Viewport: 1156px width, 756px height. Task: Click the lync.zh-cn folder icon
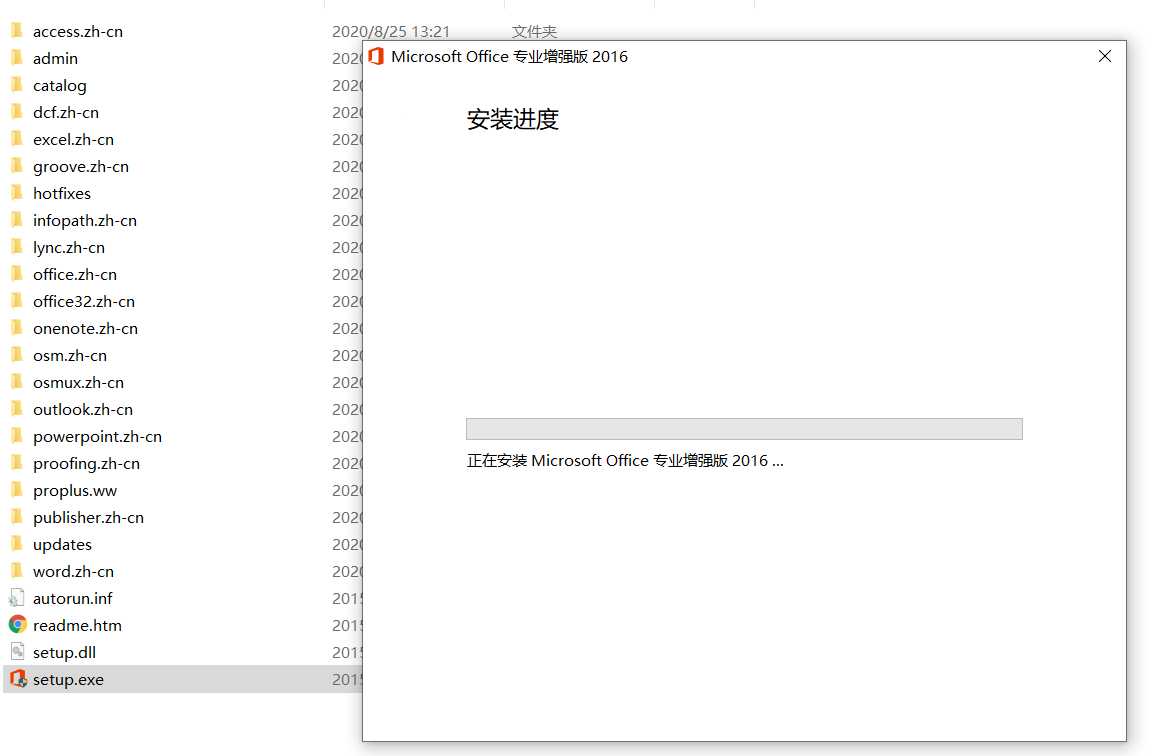click(x=17, y=247)
